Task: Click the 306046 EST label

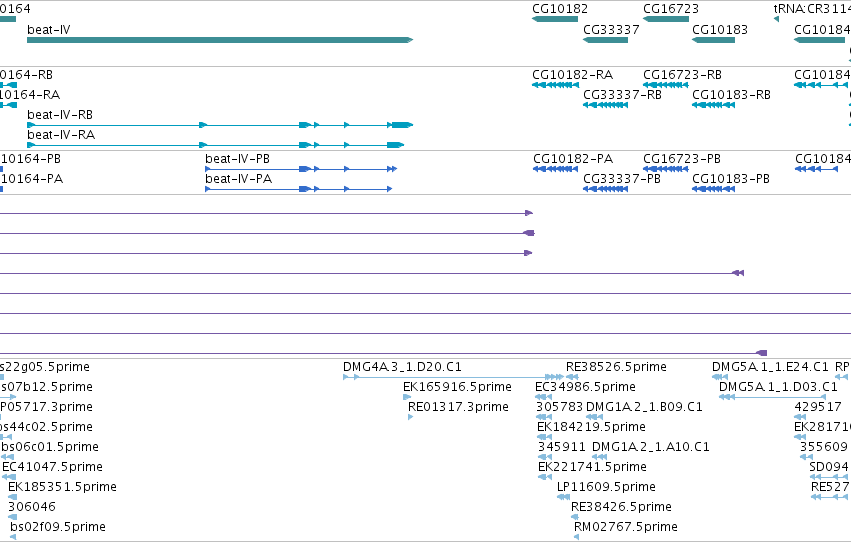Action: (31, 507)
